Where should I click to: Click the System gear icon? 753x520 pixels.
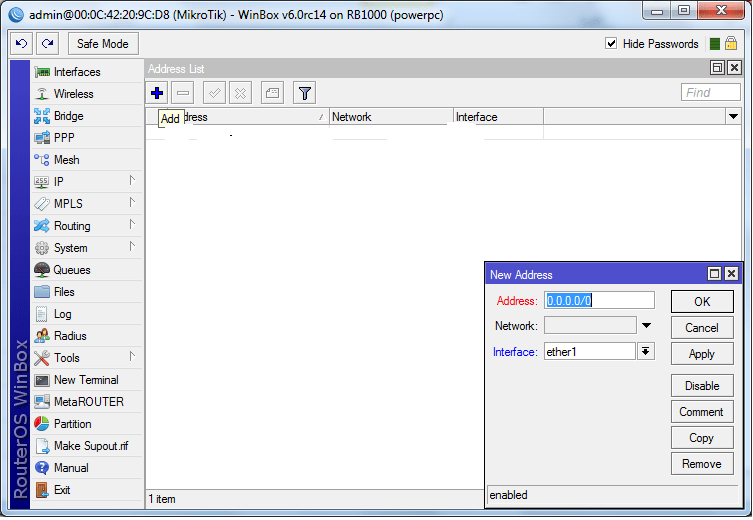pyautogui.click(x=42, y=248)
